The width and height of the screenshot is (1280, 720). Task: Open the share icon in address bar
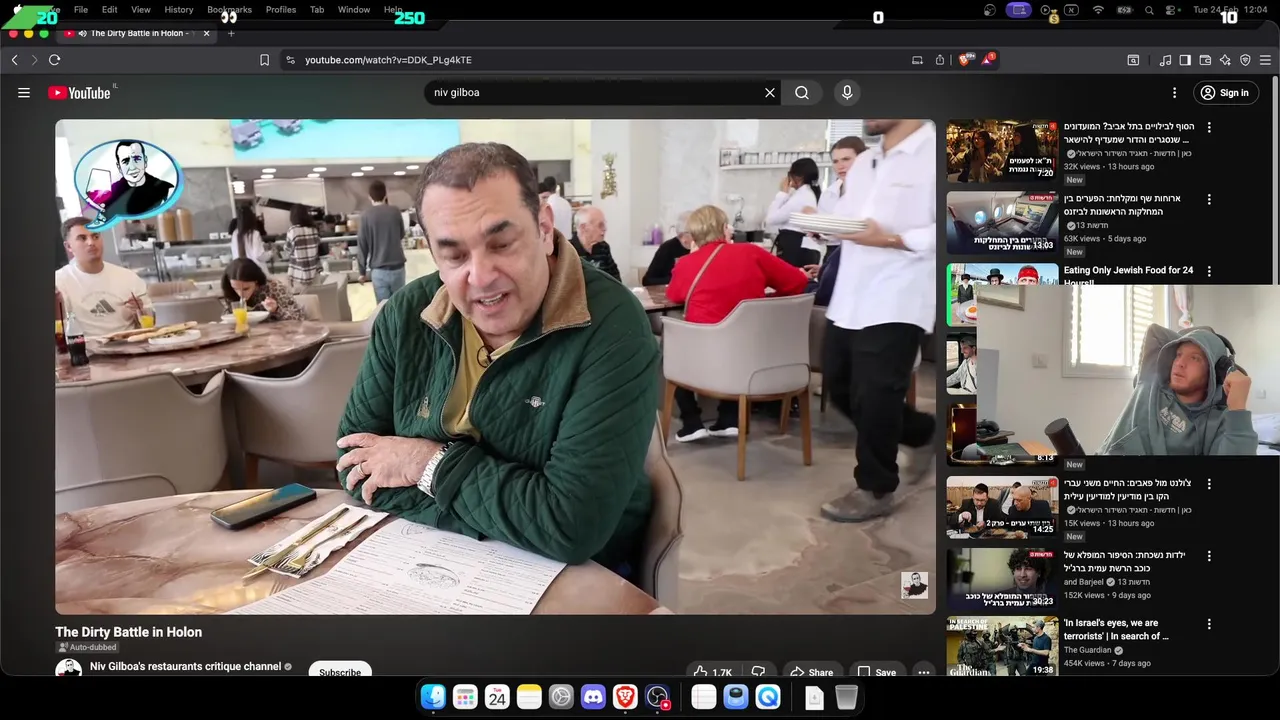pos(940,60)
